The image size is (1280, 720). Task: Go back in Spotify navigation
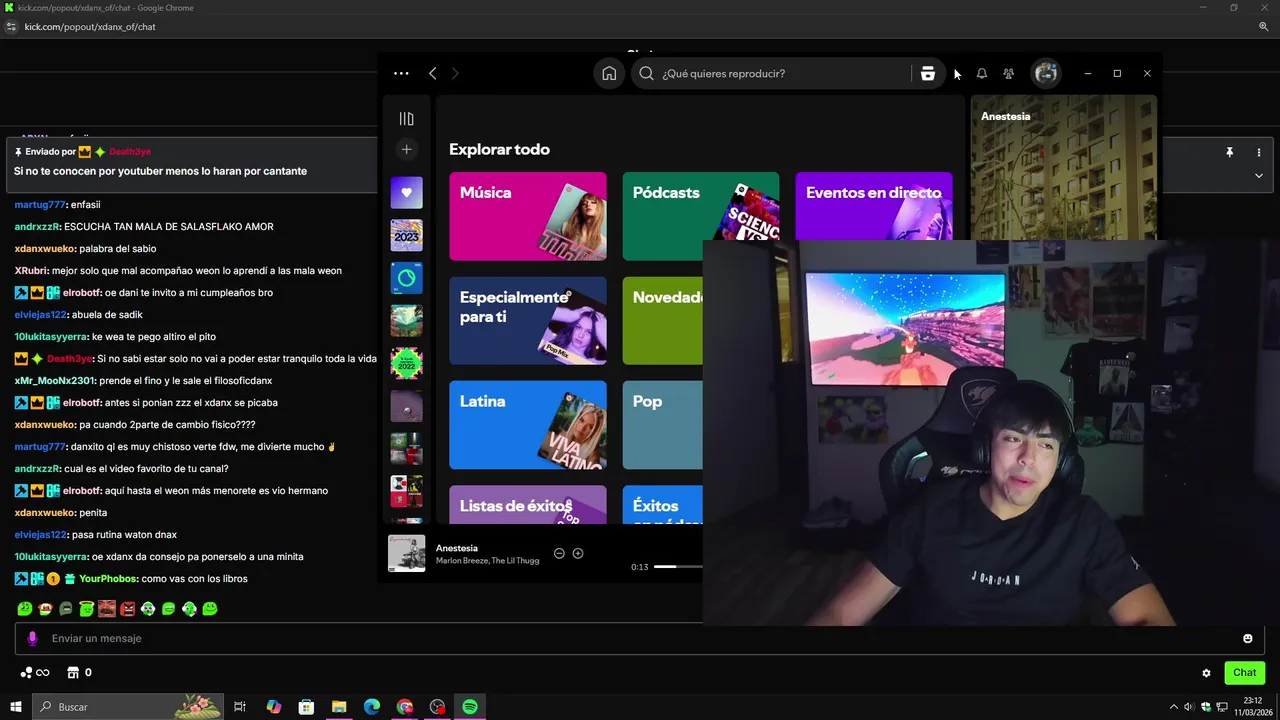(432, 73)
